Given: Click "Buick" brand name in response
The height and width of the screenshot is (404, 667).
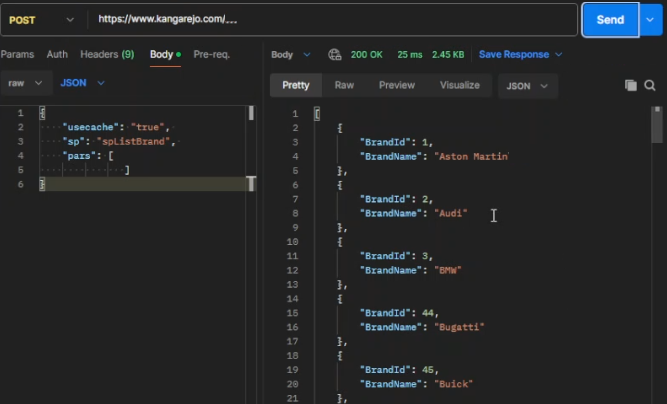Looking at the screenshot, I should [453, 384].
